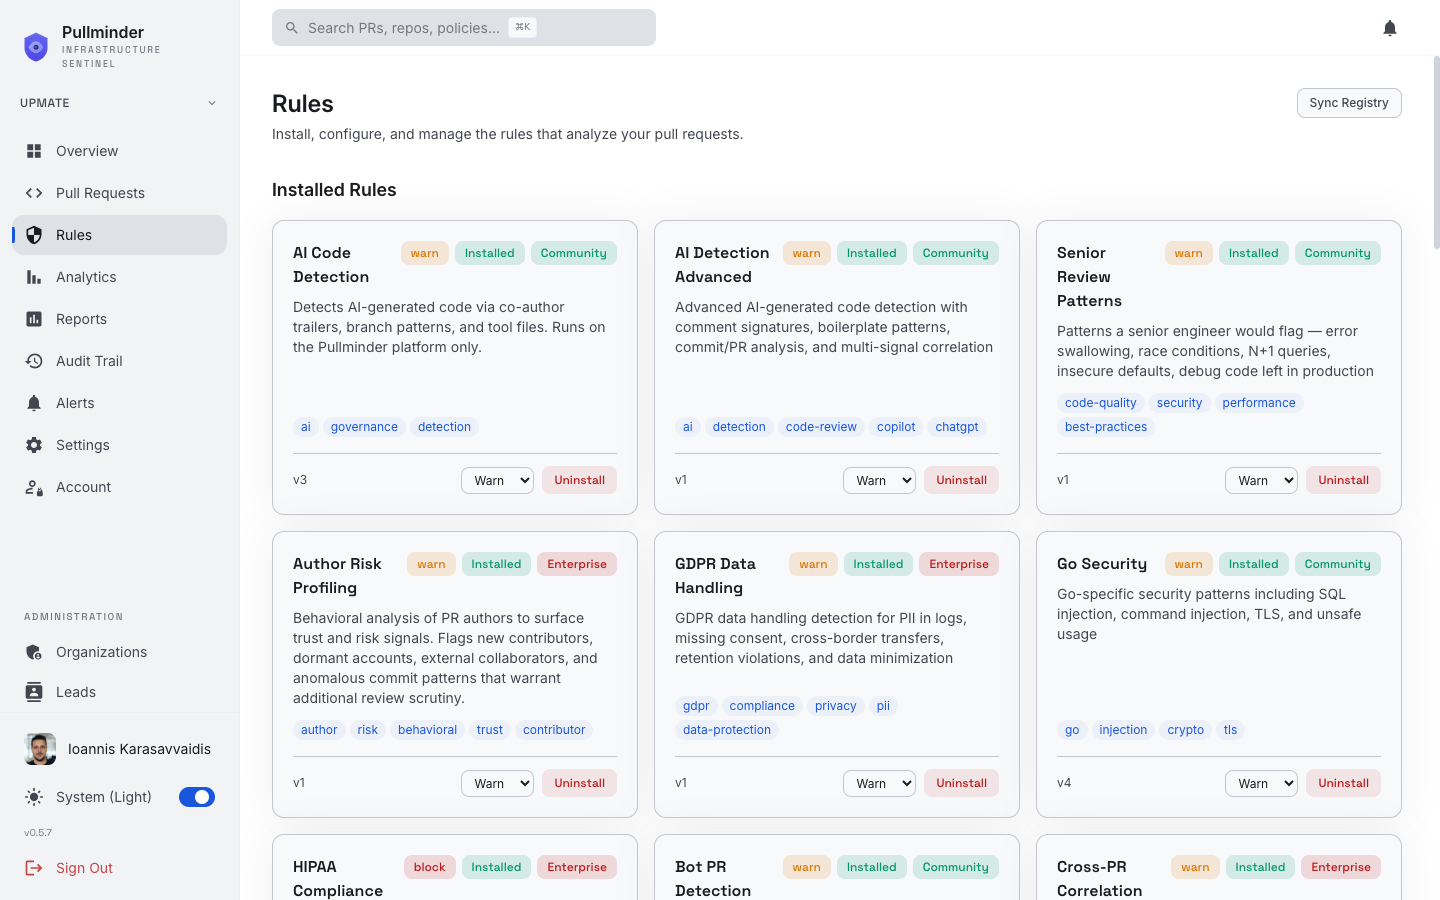Navigate to Audit Trail
Viewport: 1440px width, 900px height.
(x=120, y=361)
